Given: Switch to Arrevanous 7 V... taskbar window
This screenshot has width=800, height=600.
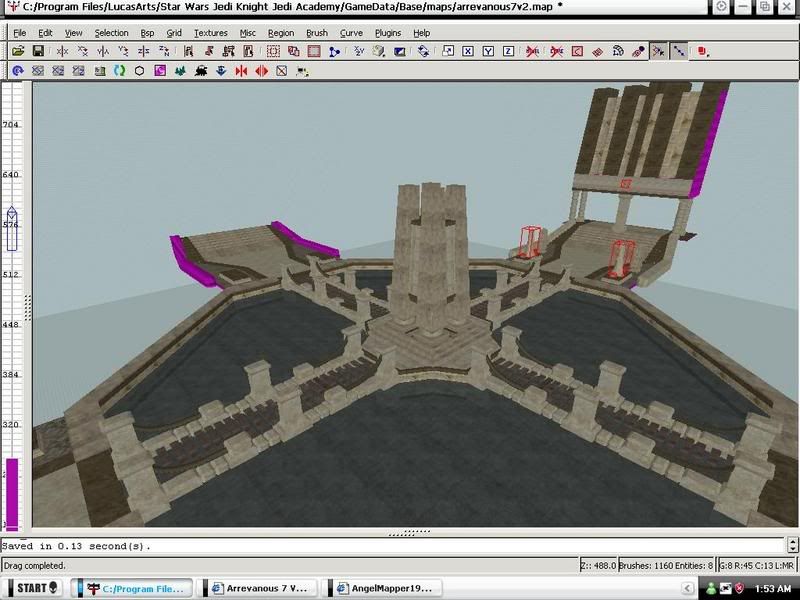Looking at the screenshot, I should 260,588.
